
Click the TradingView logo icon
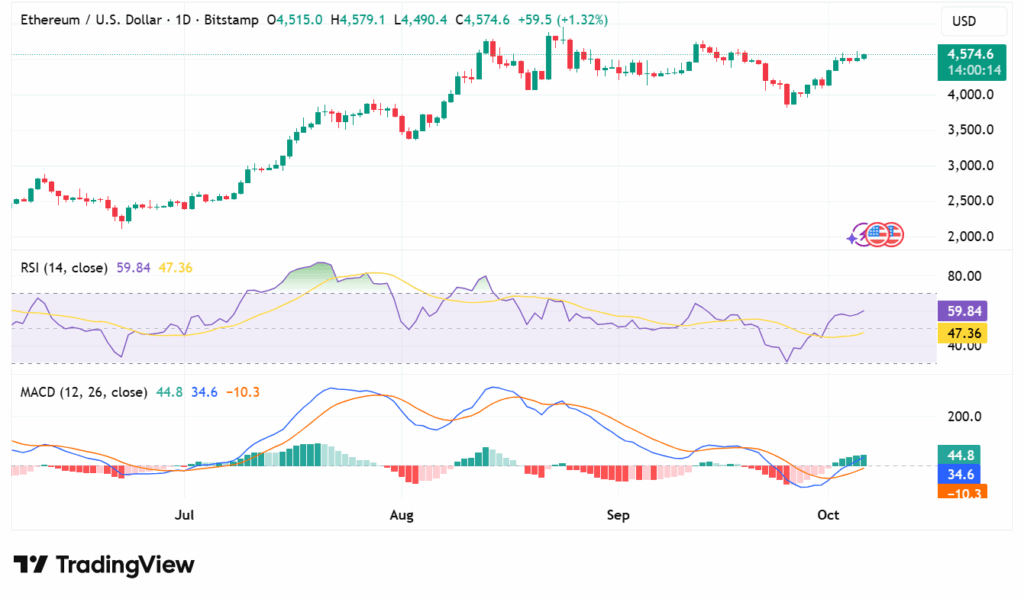pyautogui.click(x=29, y=565)
